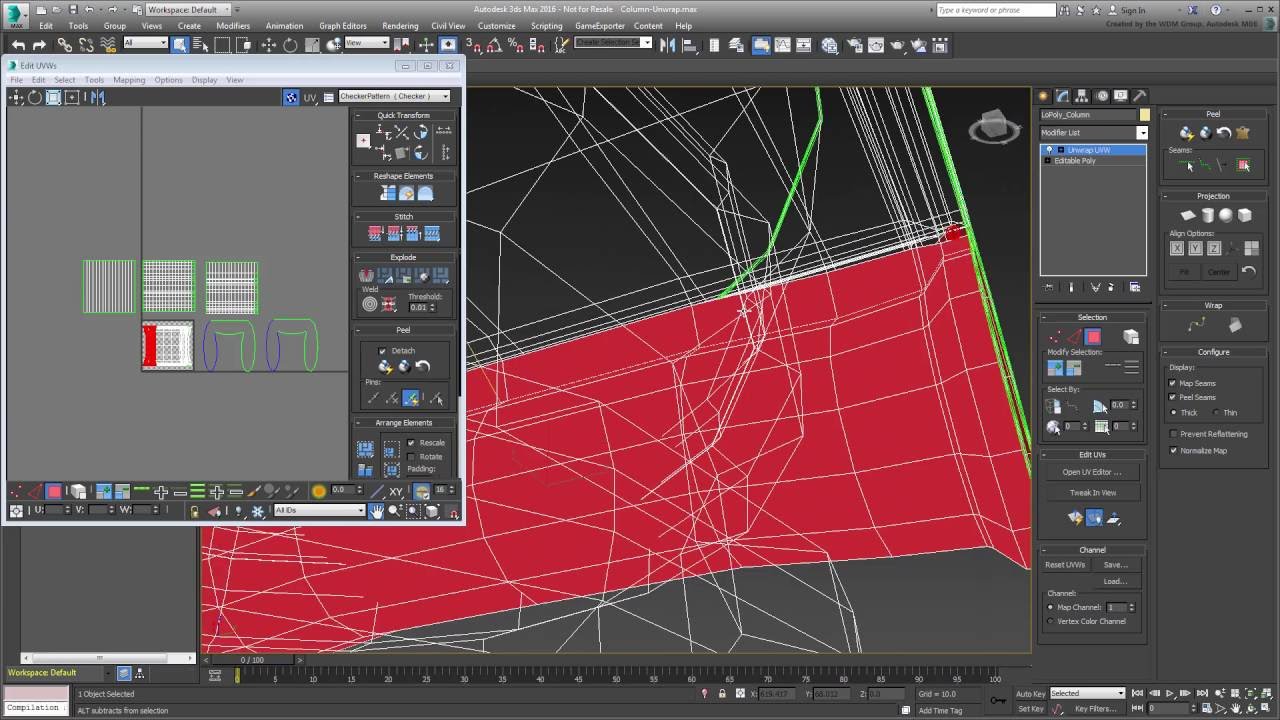The image size is (1280, 720).
Task: Select Rotate tool in Edit UVWs toolbar
Action: [35, 97]
